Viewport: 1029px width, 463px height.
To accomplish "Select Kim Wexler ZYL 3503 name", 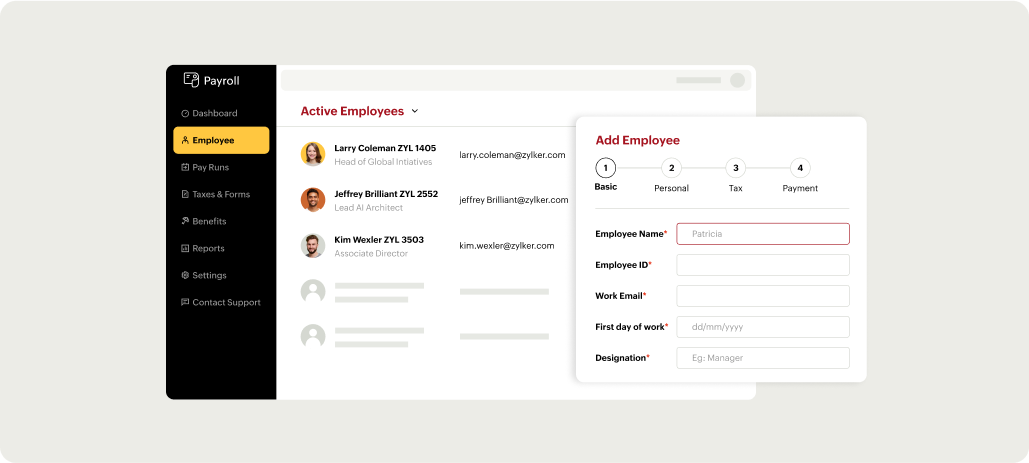I will (379, 240).
